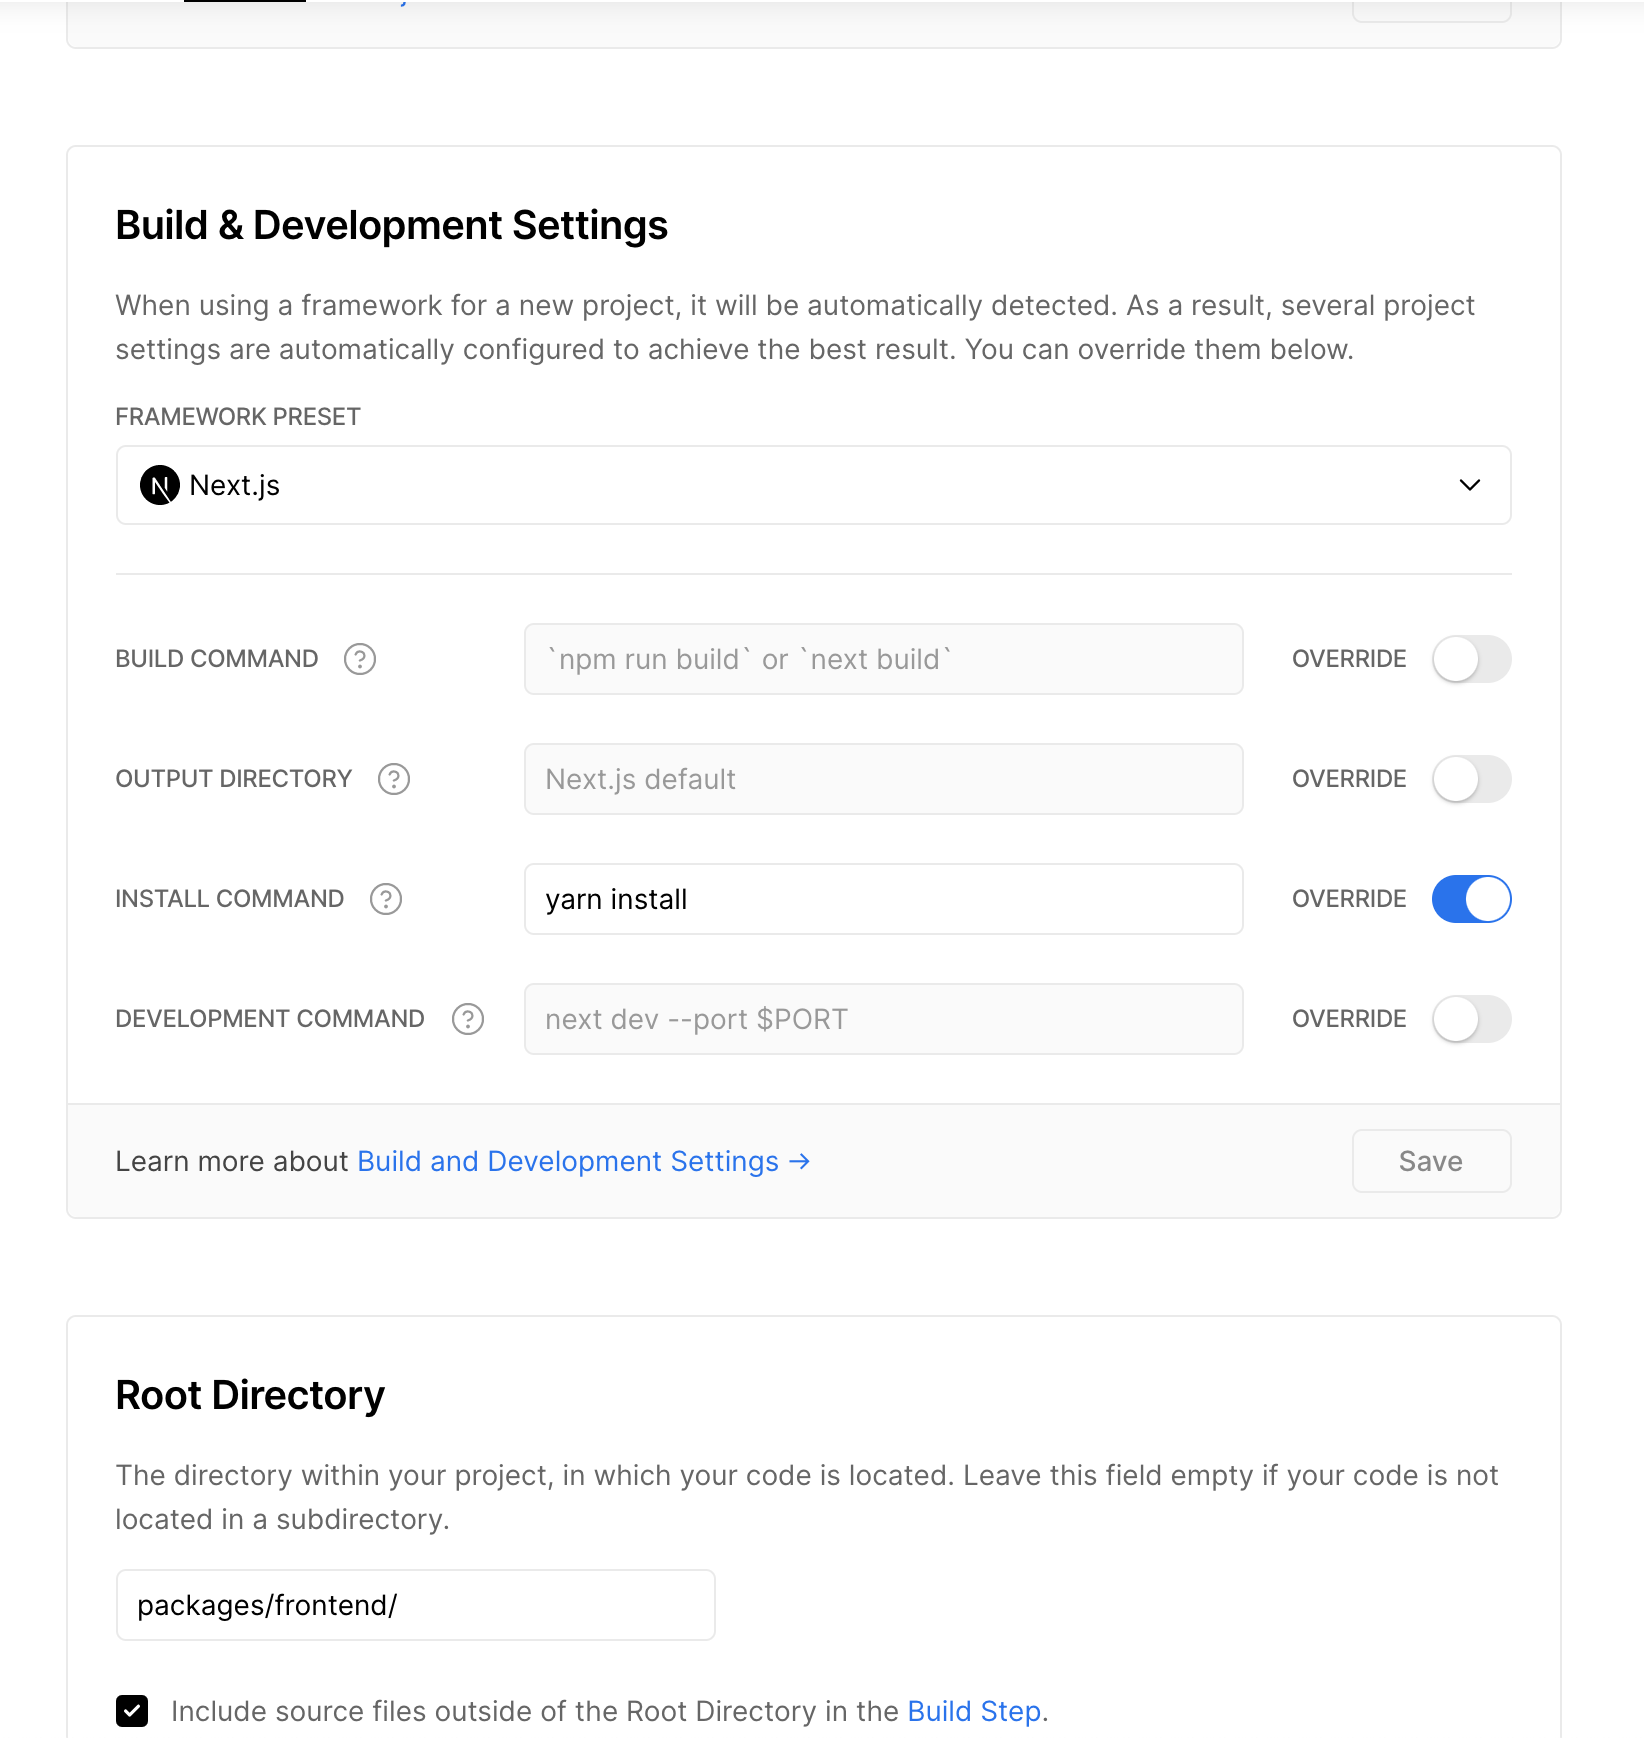
Task: Edit the Root Directory packages/frontend/ field
Action: pyautogui.click(x=415, y=1605)
